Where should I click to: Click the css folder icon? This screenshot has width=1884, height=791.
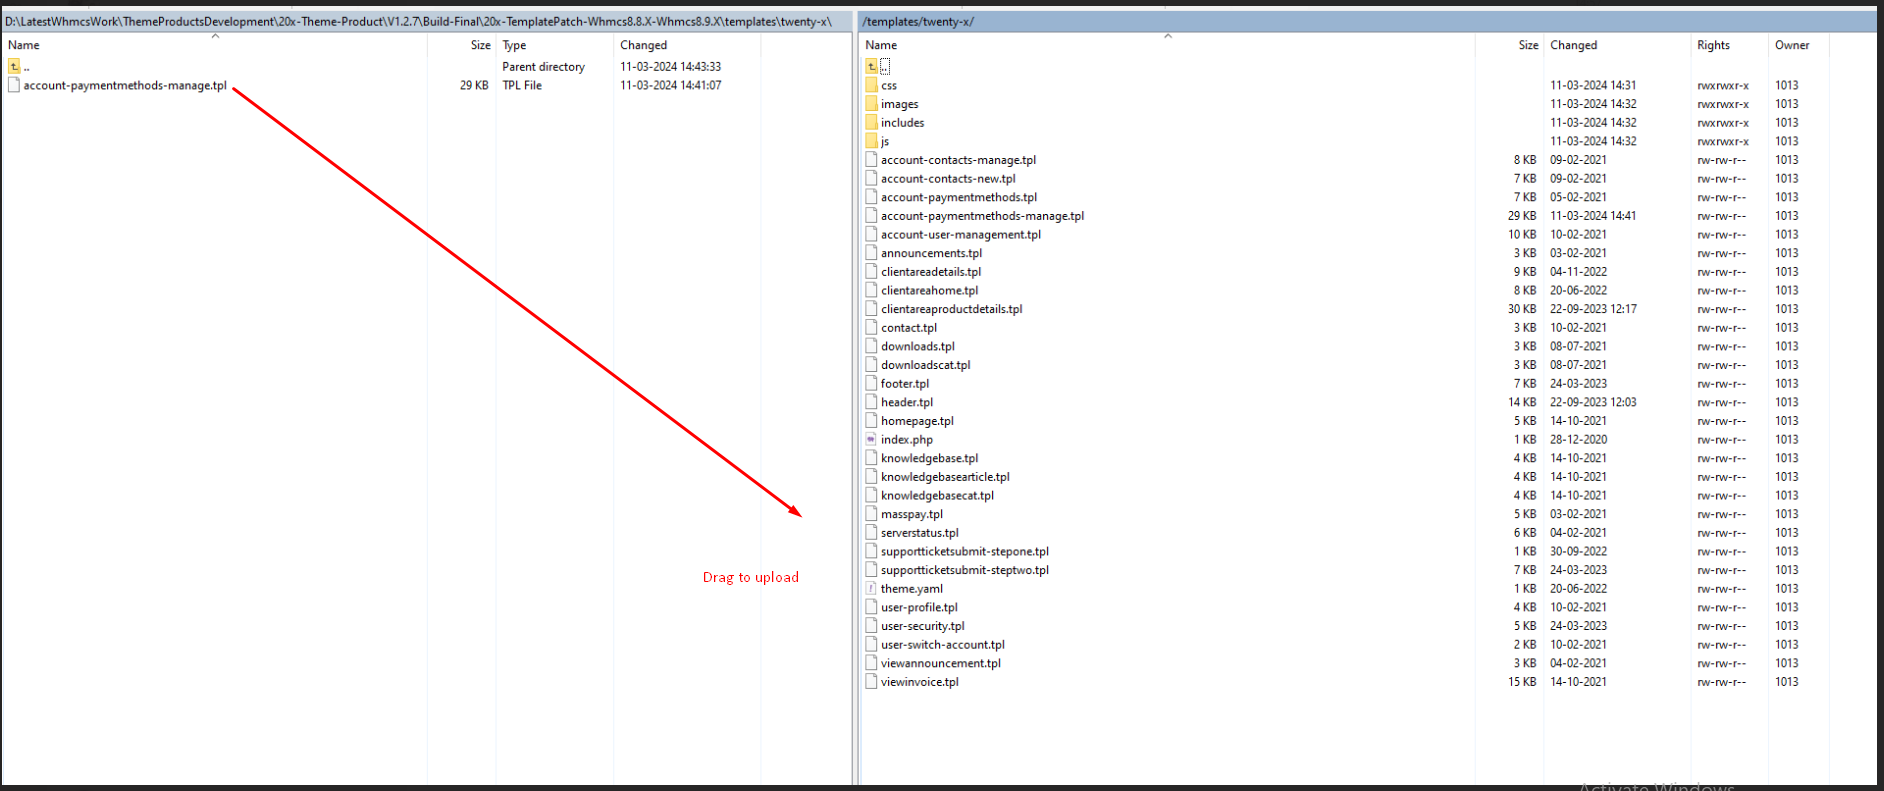[x=871, y=85]
